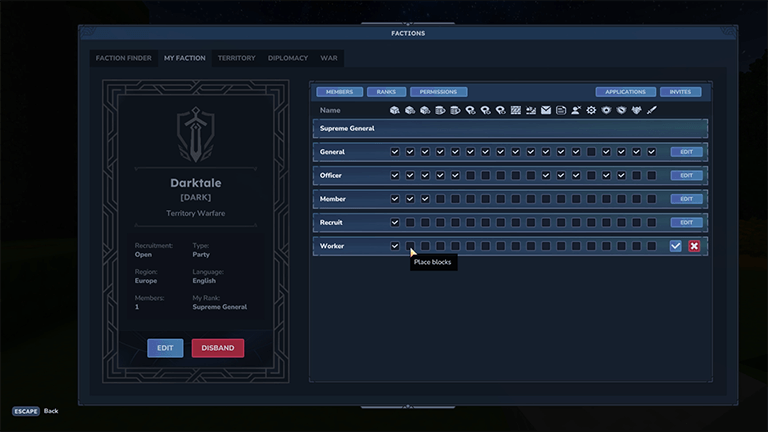Tick Worker's sword-column checkbox

pyautogui.click(x=651, y=246)
